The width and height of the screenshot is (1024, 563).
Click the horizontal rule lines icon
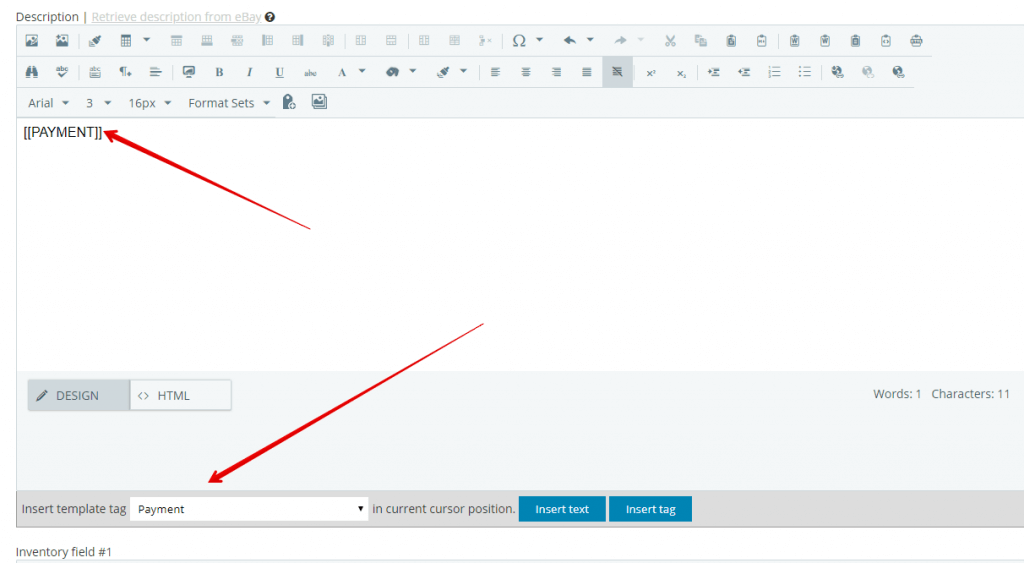pos(155,72)
